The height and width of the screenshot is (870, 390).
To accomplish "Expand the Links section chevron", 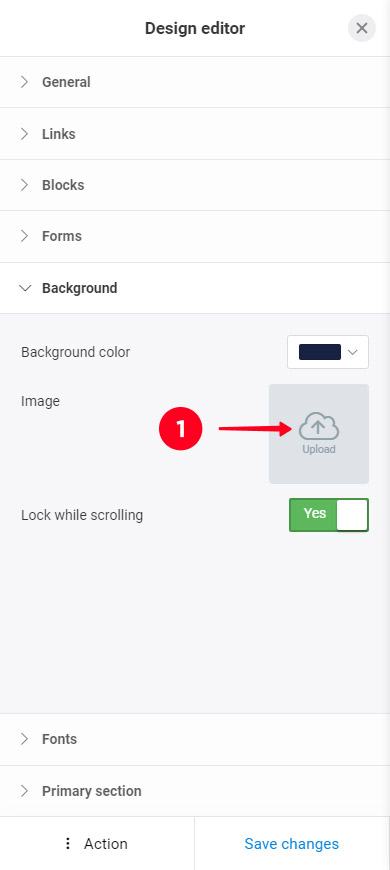I will point(24,134).
